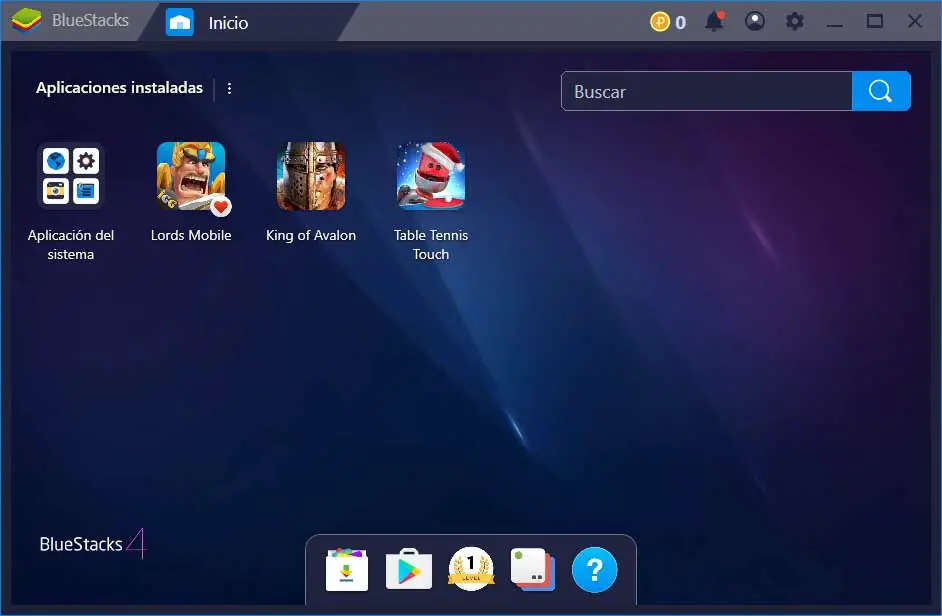
Task: Click the BlueStacks logo in title bar
Action: 26,20
